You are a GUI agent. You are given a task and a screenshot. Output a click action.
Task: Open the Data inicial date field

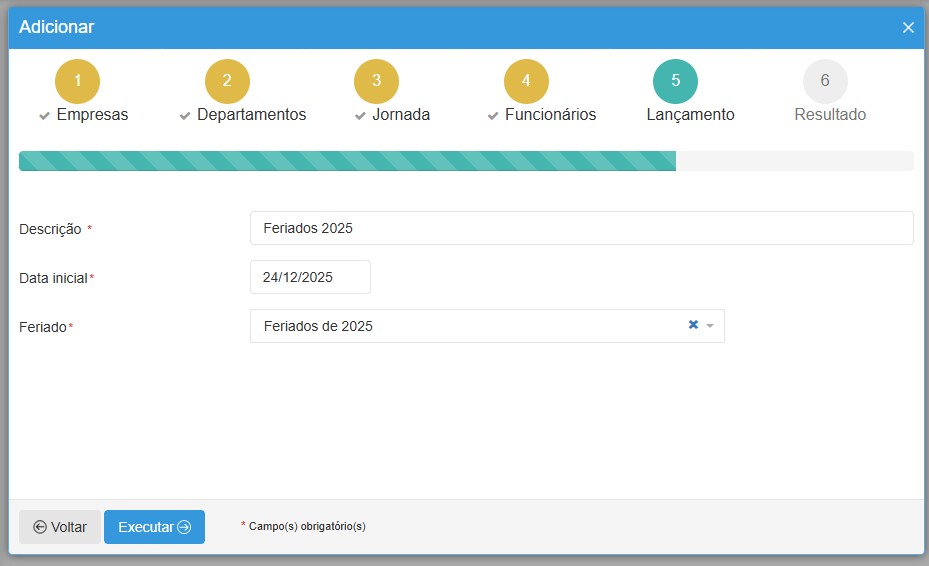click(310, 277)
